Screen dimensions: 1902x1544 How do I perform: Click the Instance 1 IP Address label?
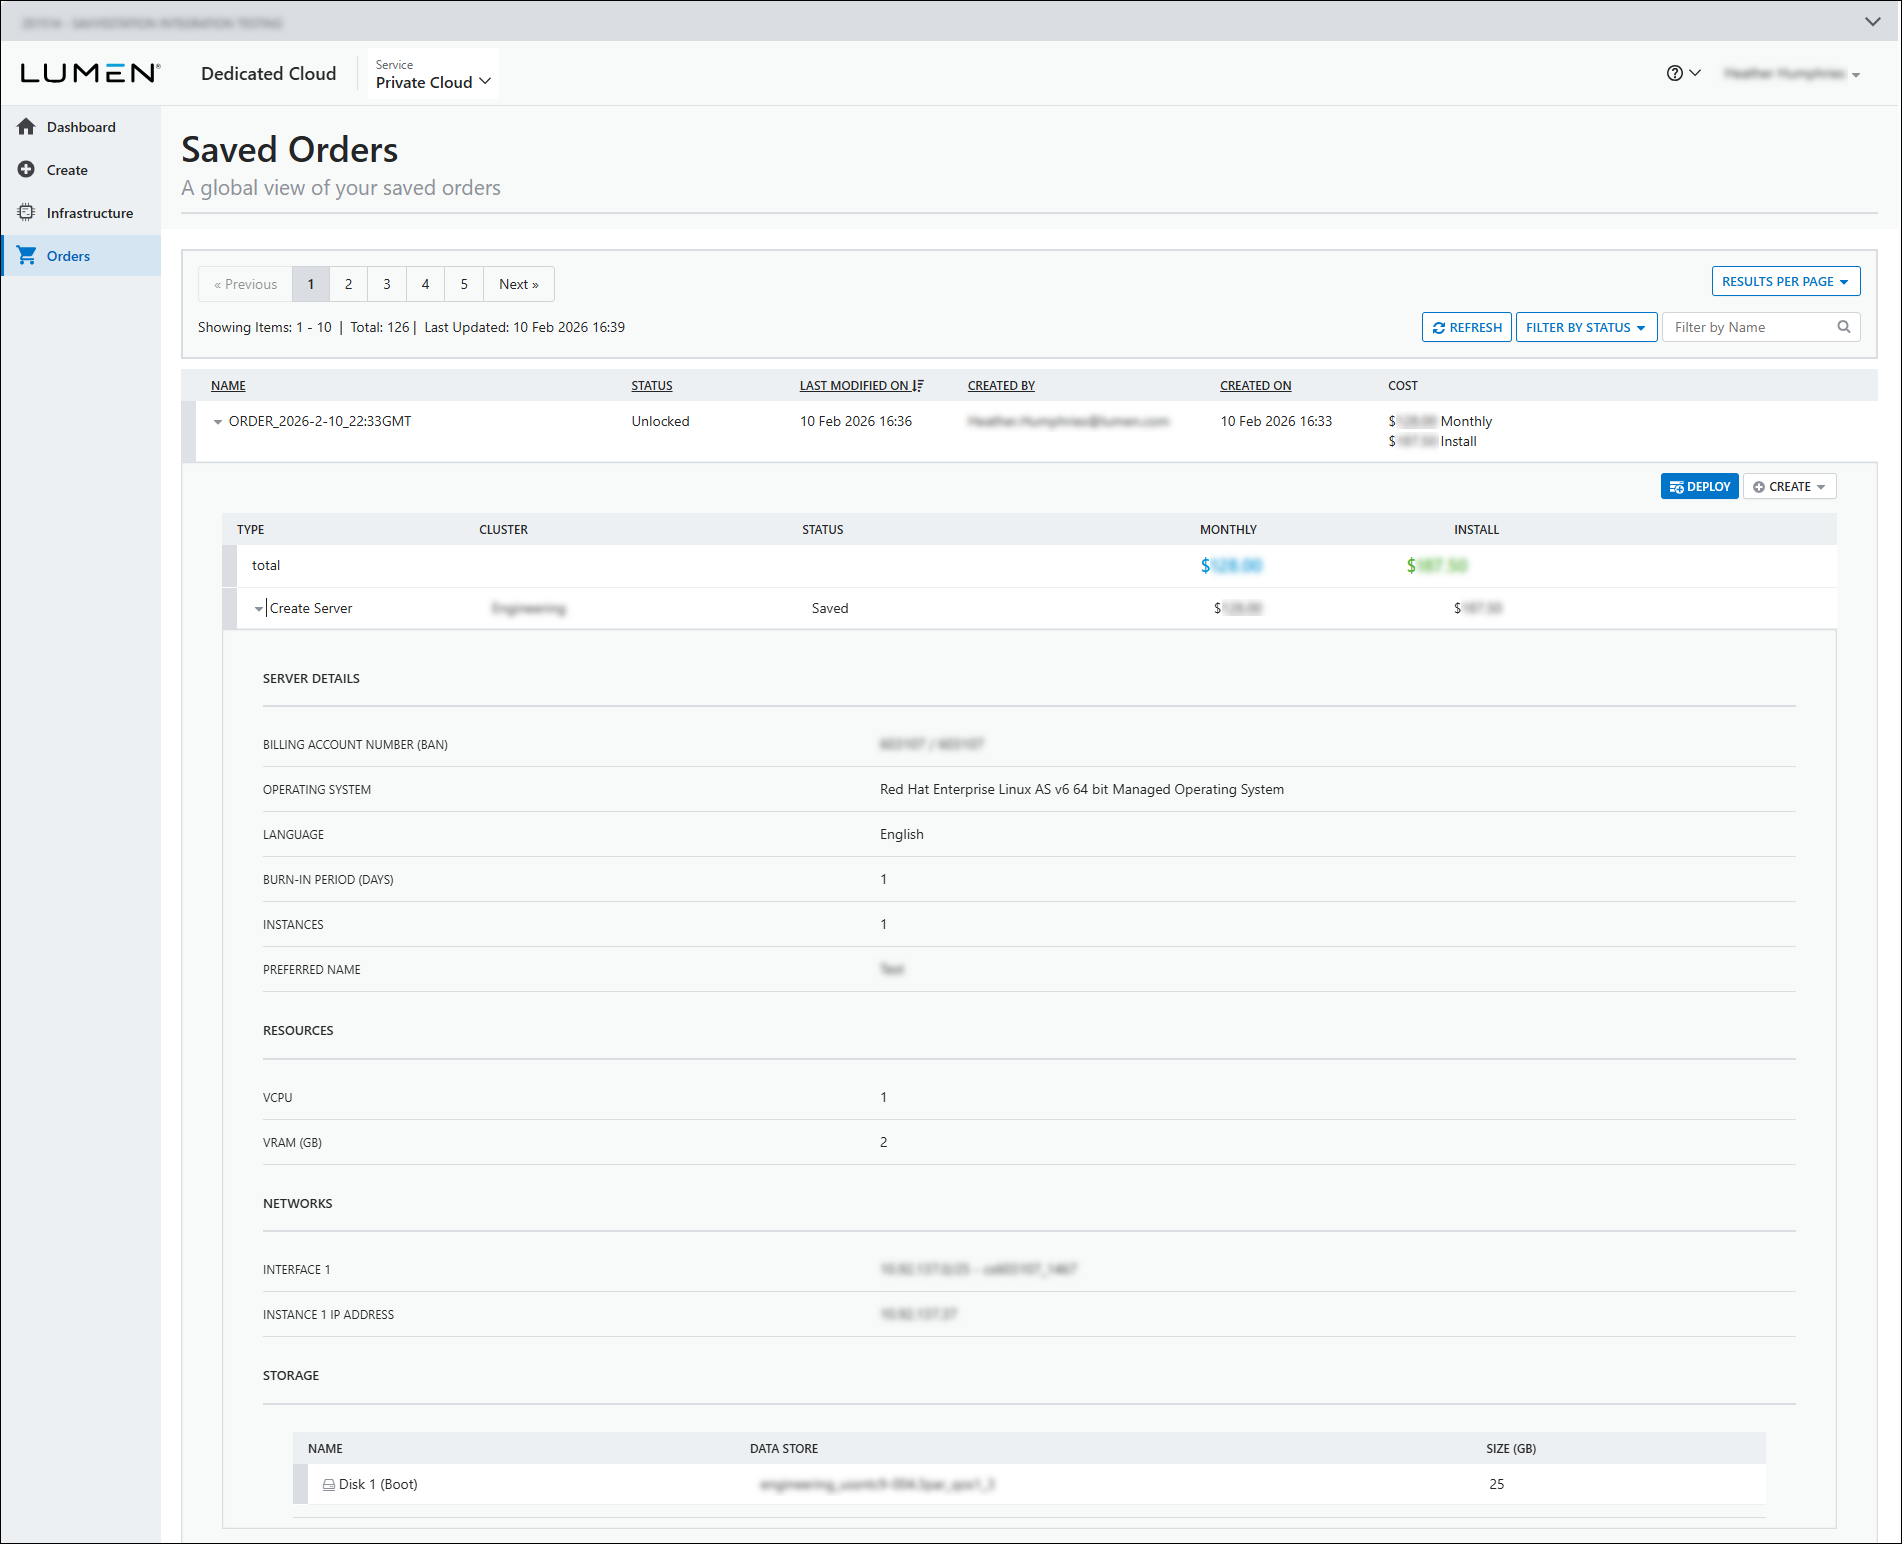tap(328, 1315)
